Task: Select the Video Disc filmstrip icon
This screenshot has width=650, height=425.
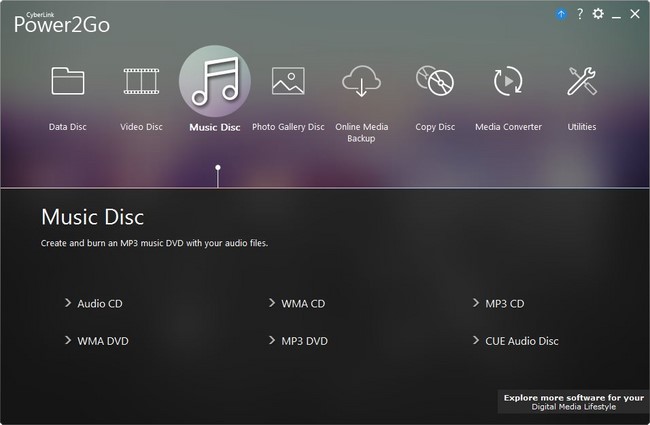Action: [141, 81]
